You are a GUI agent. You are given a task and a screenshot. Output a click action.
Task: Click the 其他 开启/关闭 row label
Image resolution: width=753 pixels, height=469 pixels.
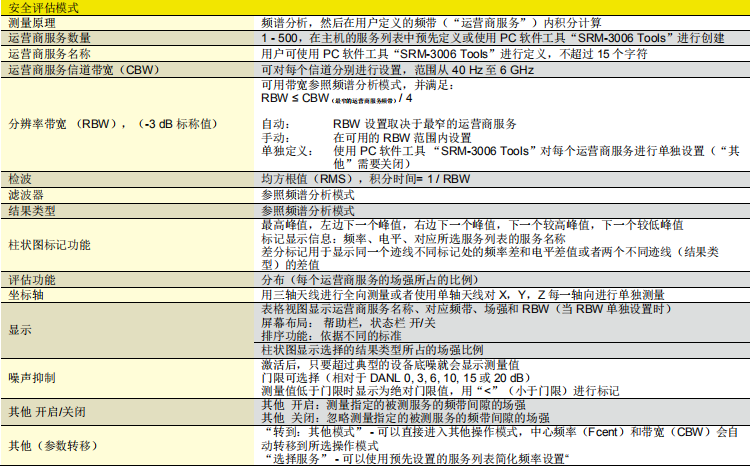(x=48, y=412)
